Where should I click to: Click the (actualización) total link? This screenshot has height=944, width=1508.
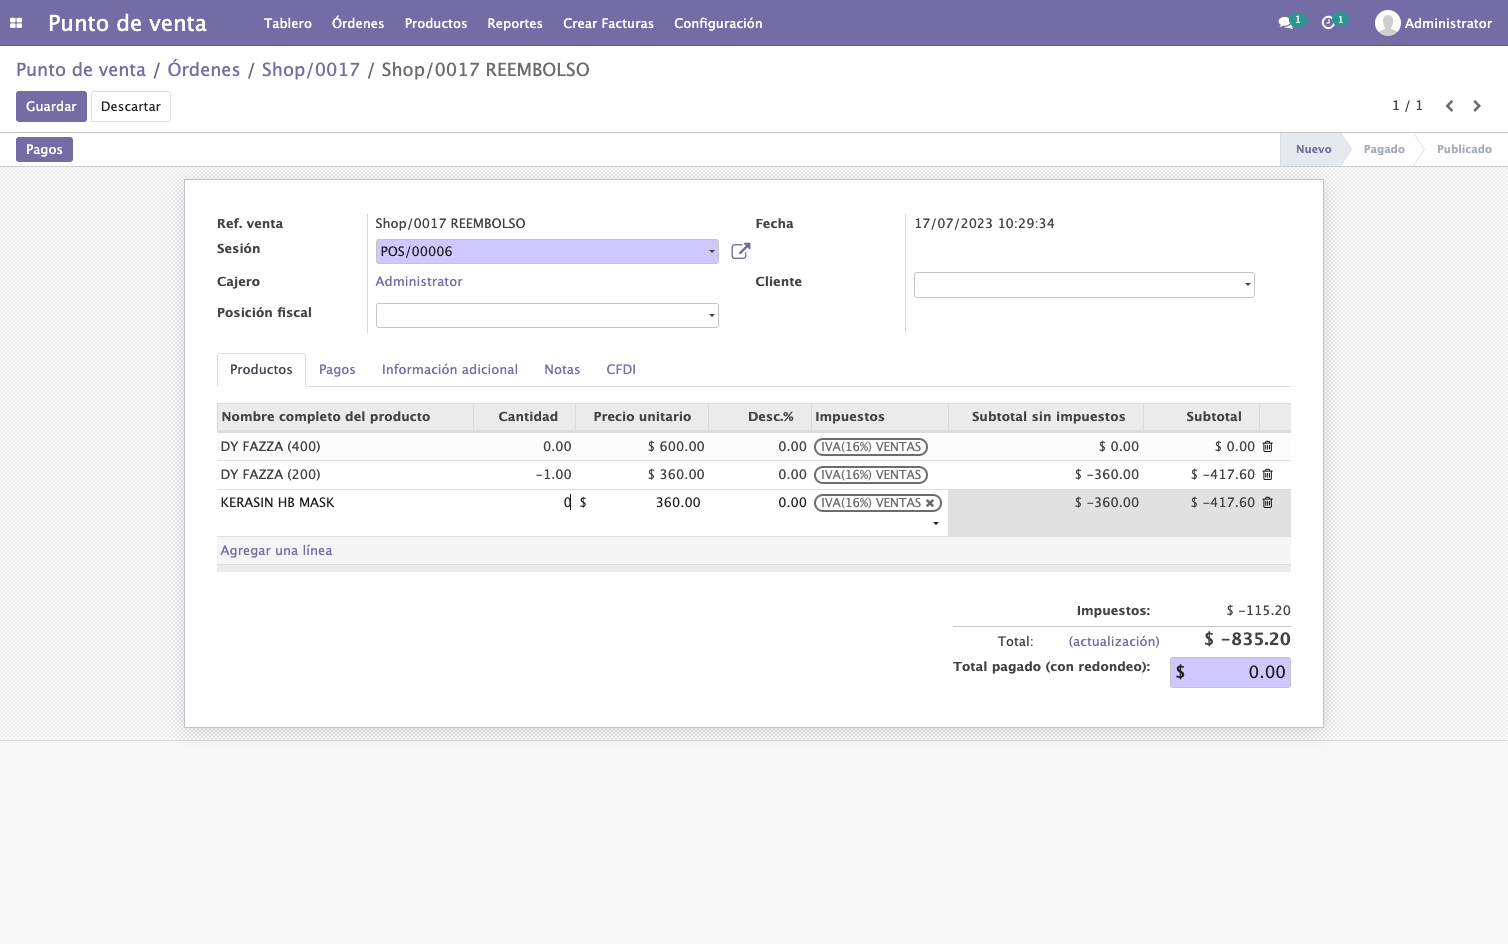pyautogui.click(x=1114, y=642)
